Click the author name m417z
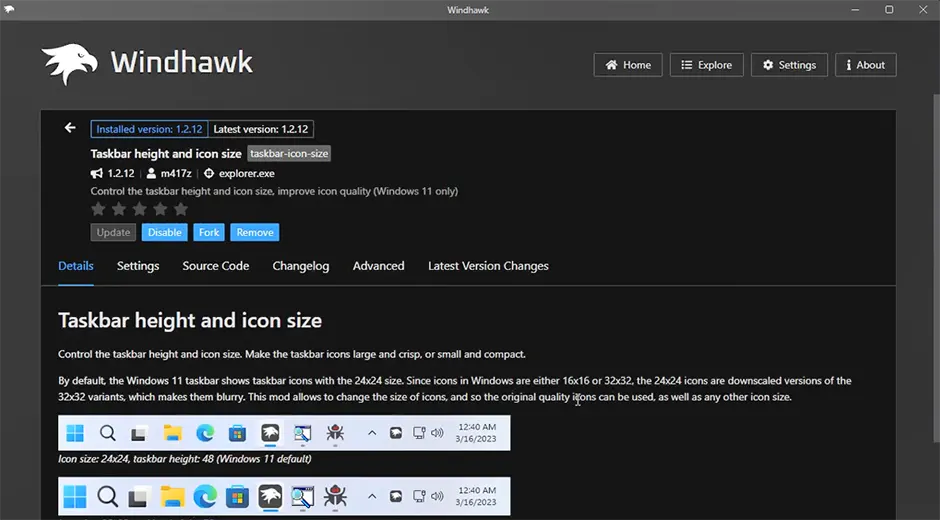The width and height of the screenshot is (940, 520). (x=176, y=173)
